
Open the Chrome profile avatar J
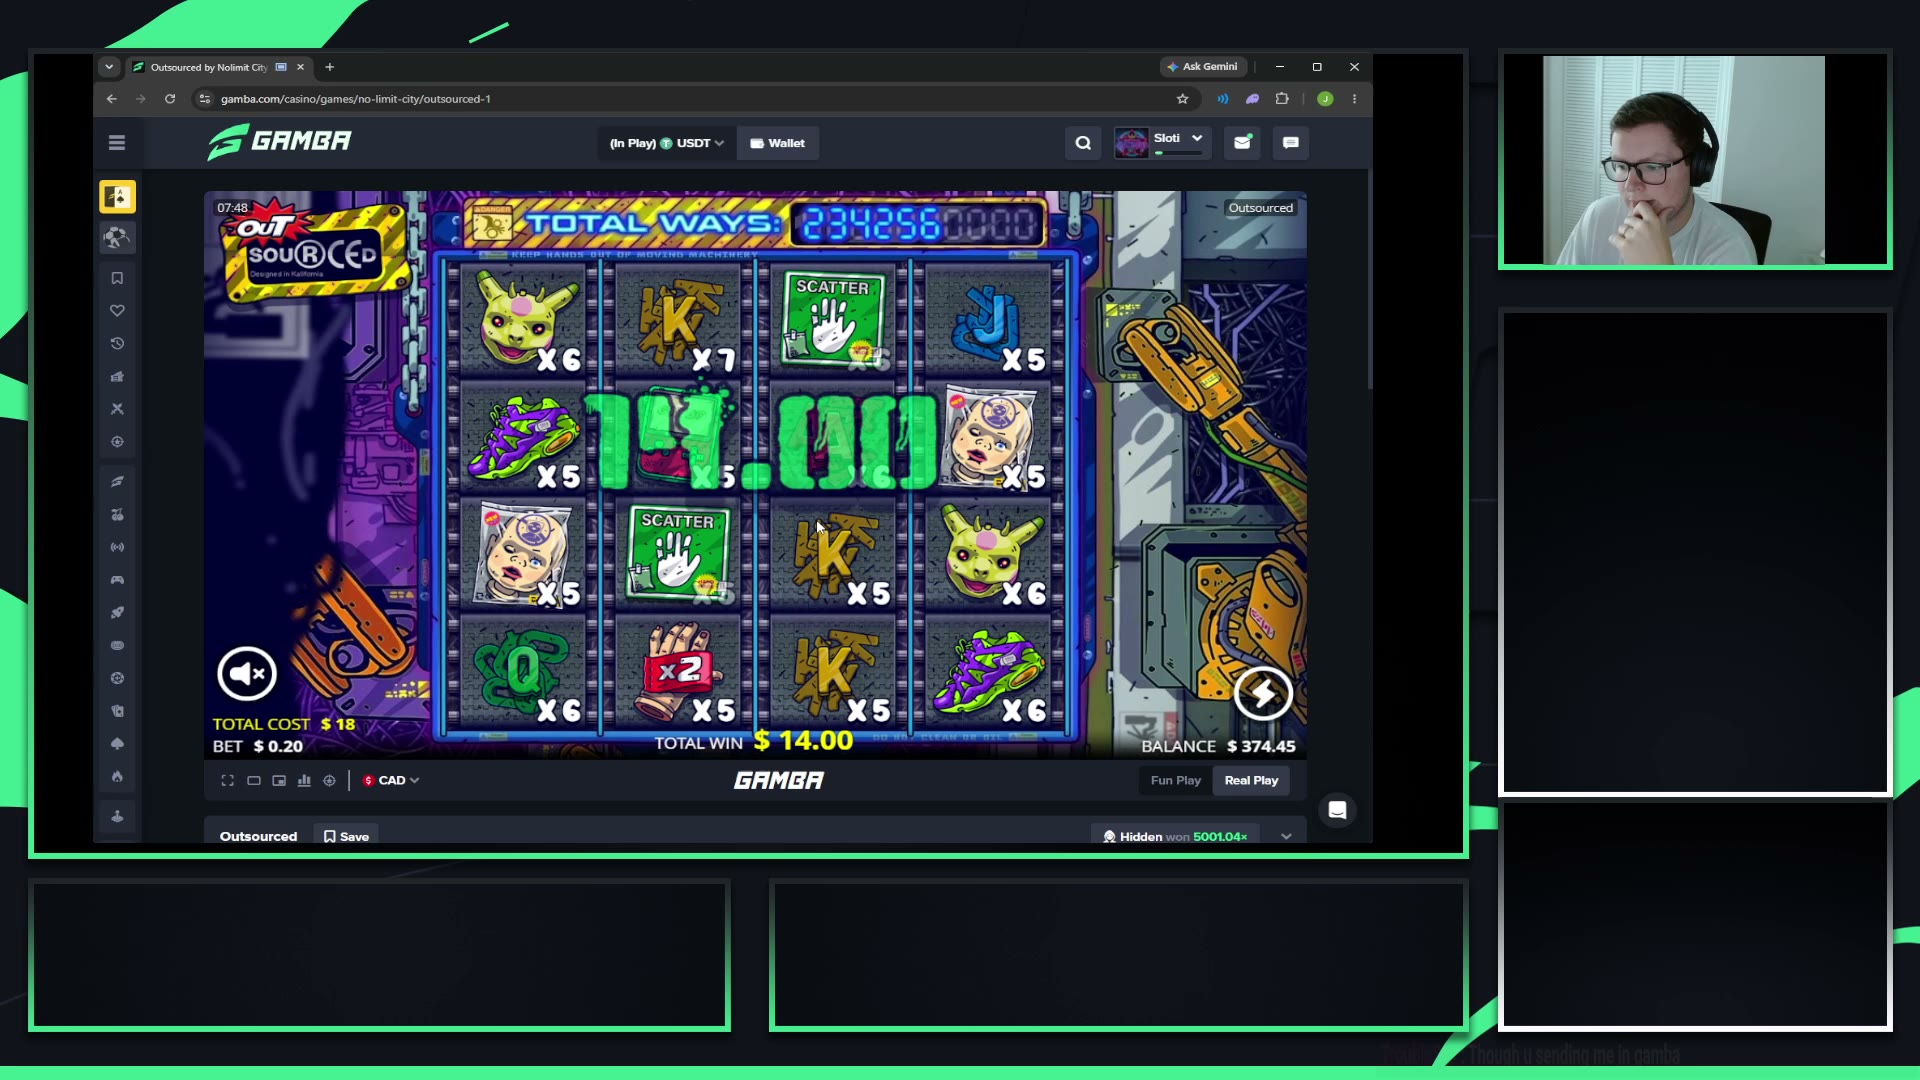click(x=1325, y=99)
